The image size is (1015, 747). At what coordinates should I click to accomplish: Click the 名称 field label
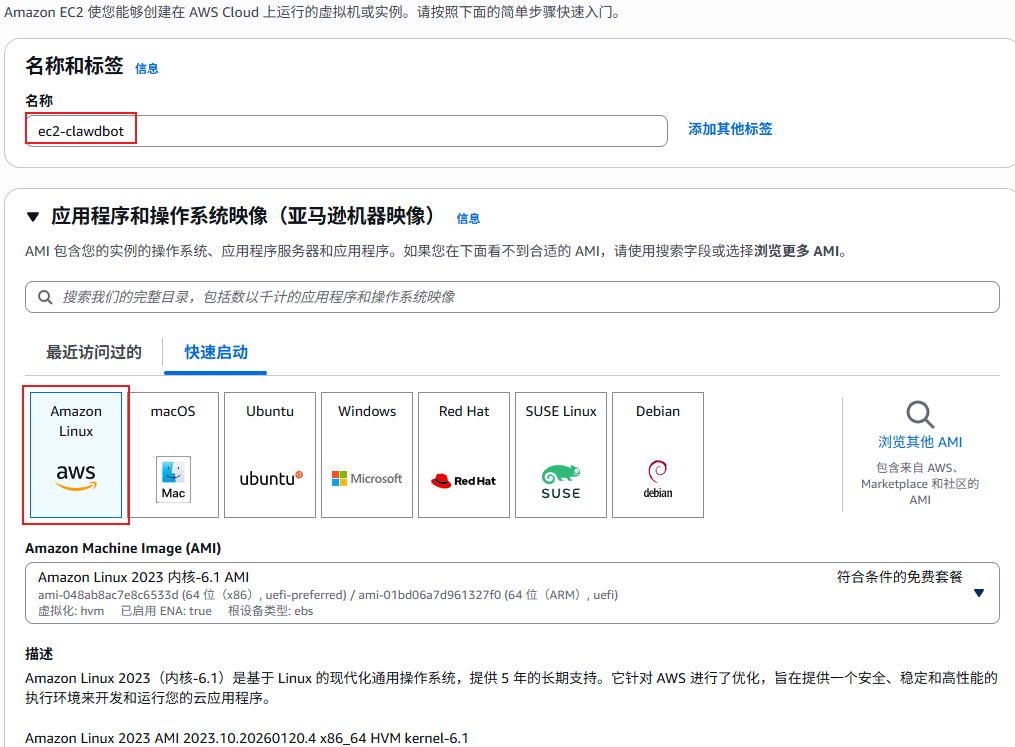(39, 101)
